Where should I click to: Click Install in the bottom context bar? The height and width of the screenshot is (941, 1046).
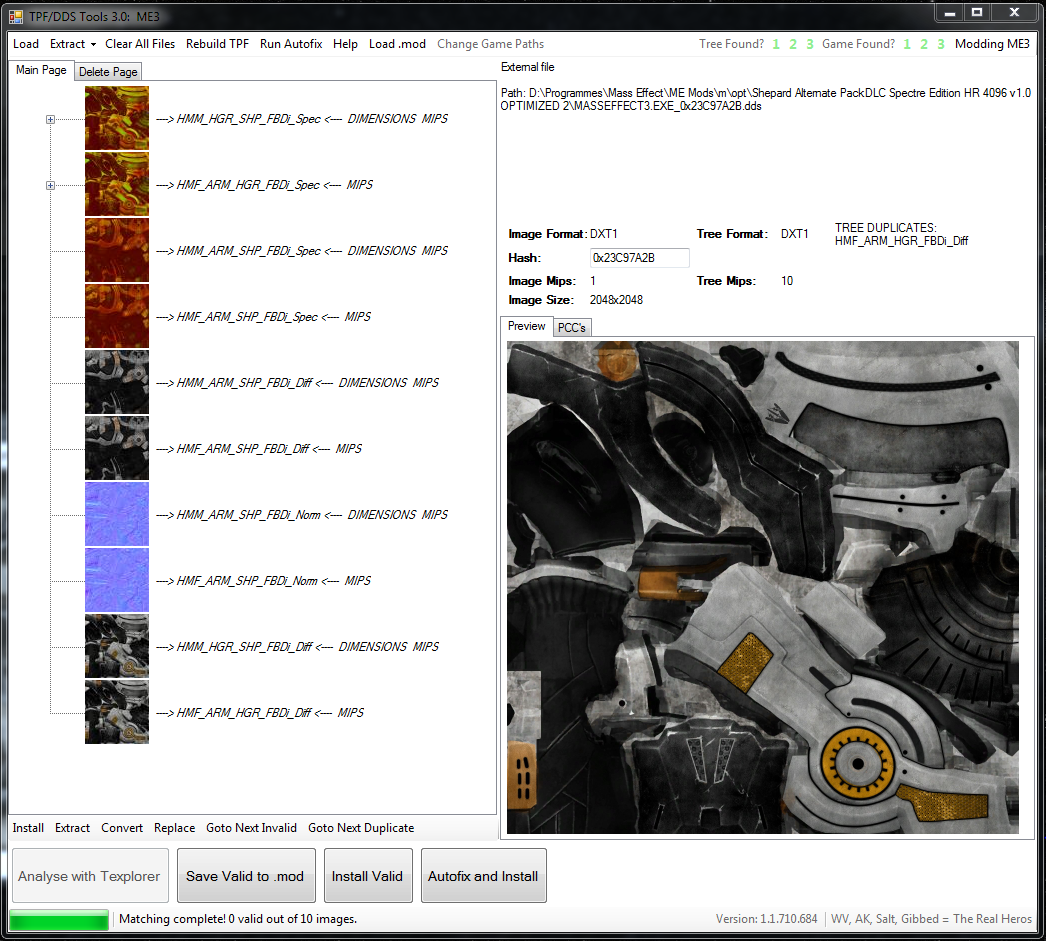[x=28, y=828]
